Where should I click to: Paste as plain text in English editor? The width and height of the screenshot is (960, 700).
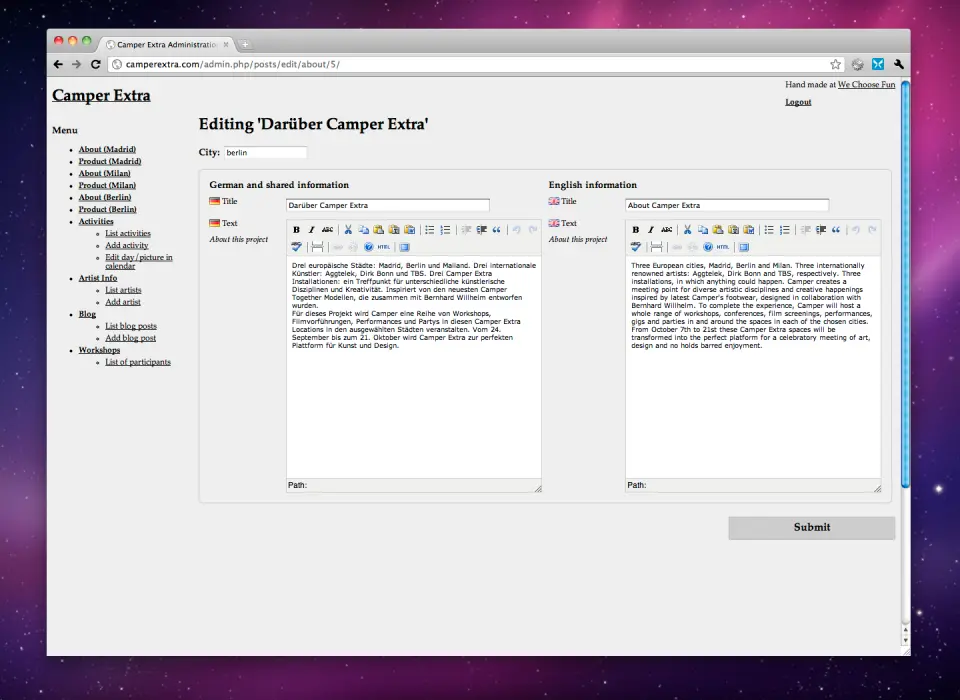tap(733, 230)
